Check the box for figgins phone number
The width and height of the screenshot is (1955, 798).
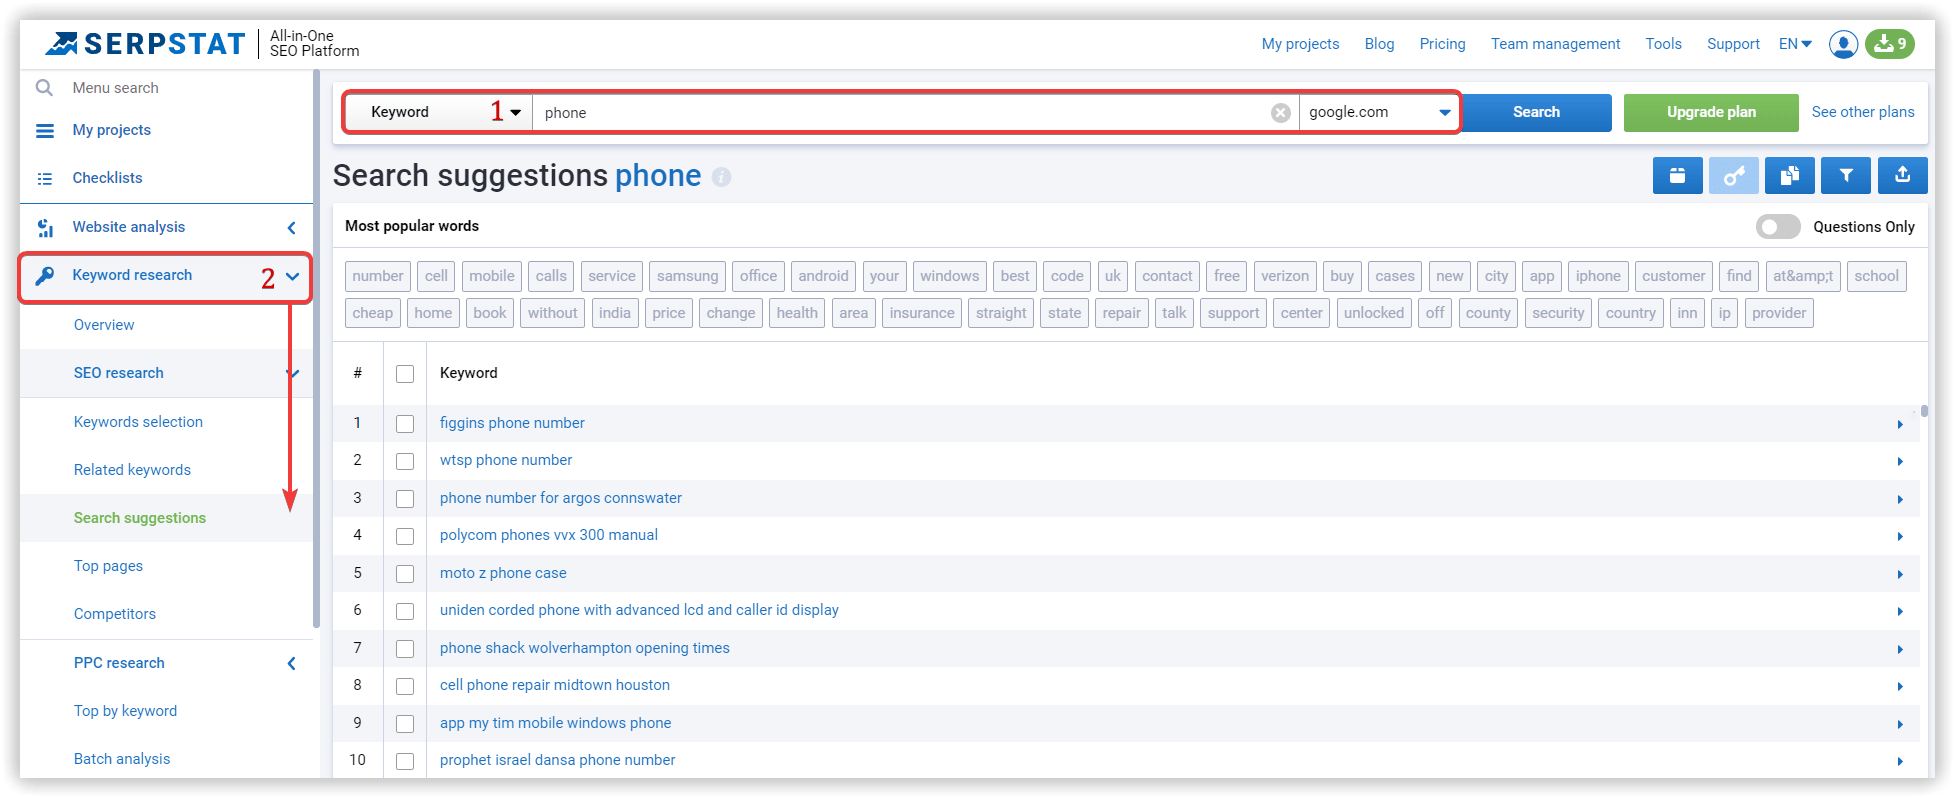coord(405,424)
